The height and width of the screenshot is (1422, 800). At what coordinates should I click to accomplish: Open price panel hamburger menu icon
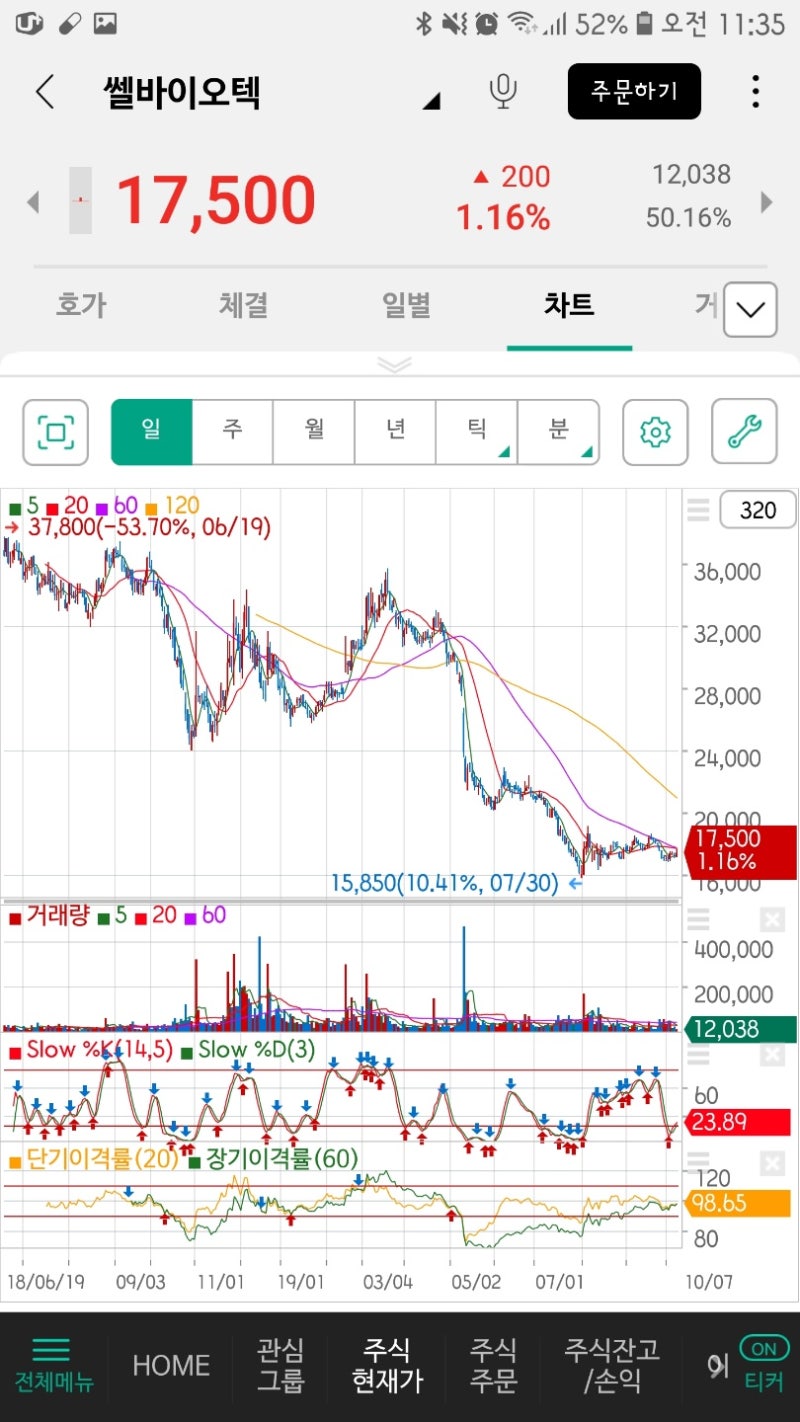[698, 510]
